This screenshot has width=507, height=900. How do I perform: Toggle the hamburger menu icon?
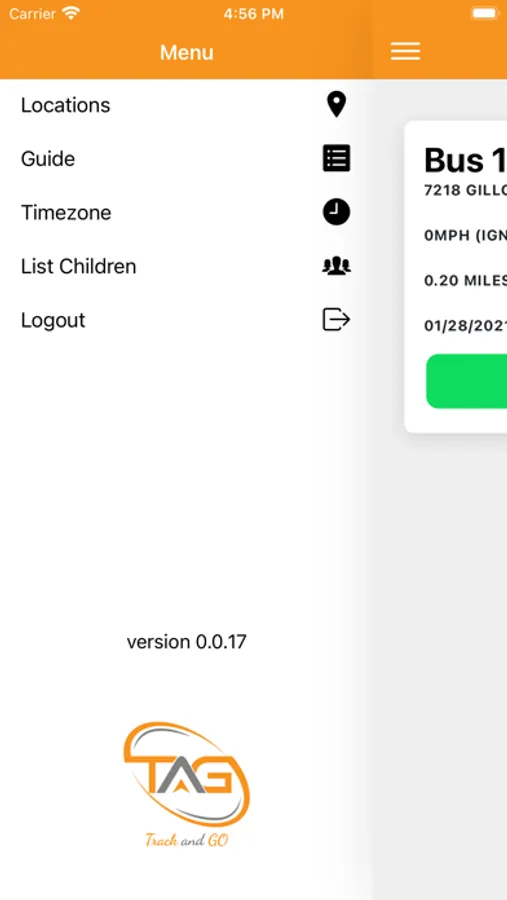point(405,52)
